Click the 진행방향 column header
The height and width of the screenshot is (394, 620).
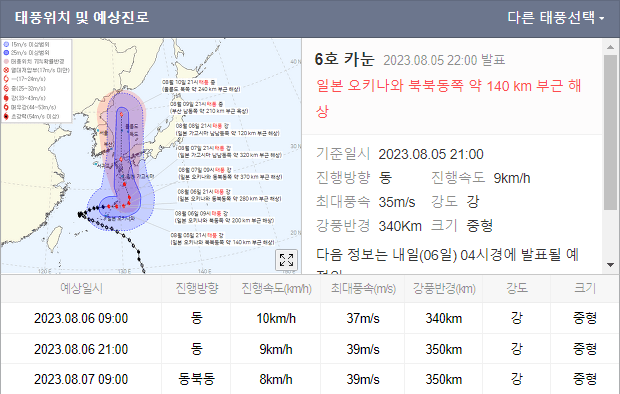[x=197, y=288]
